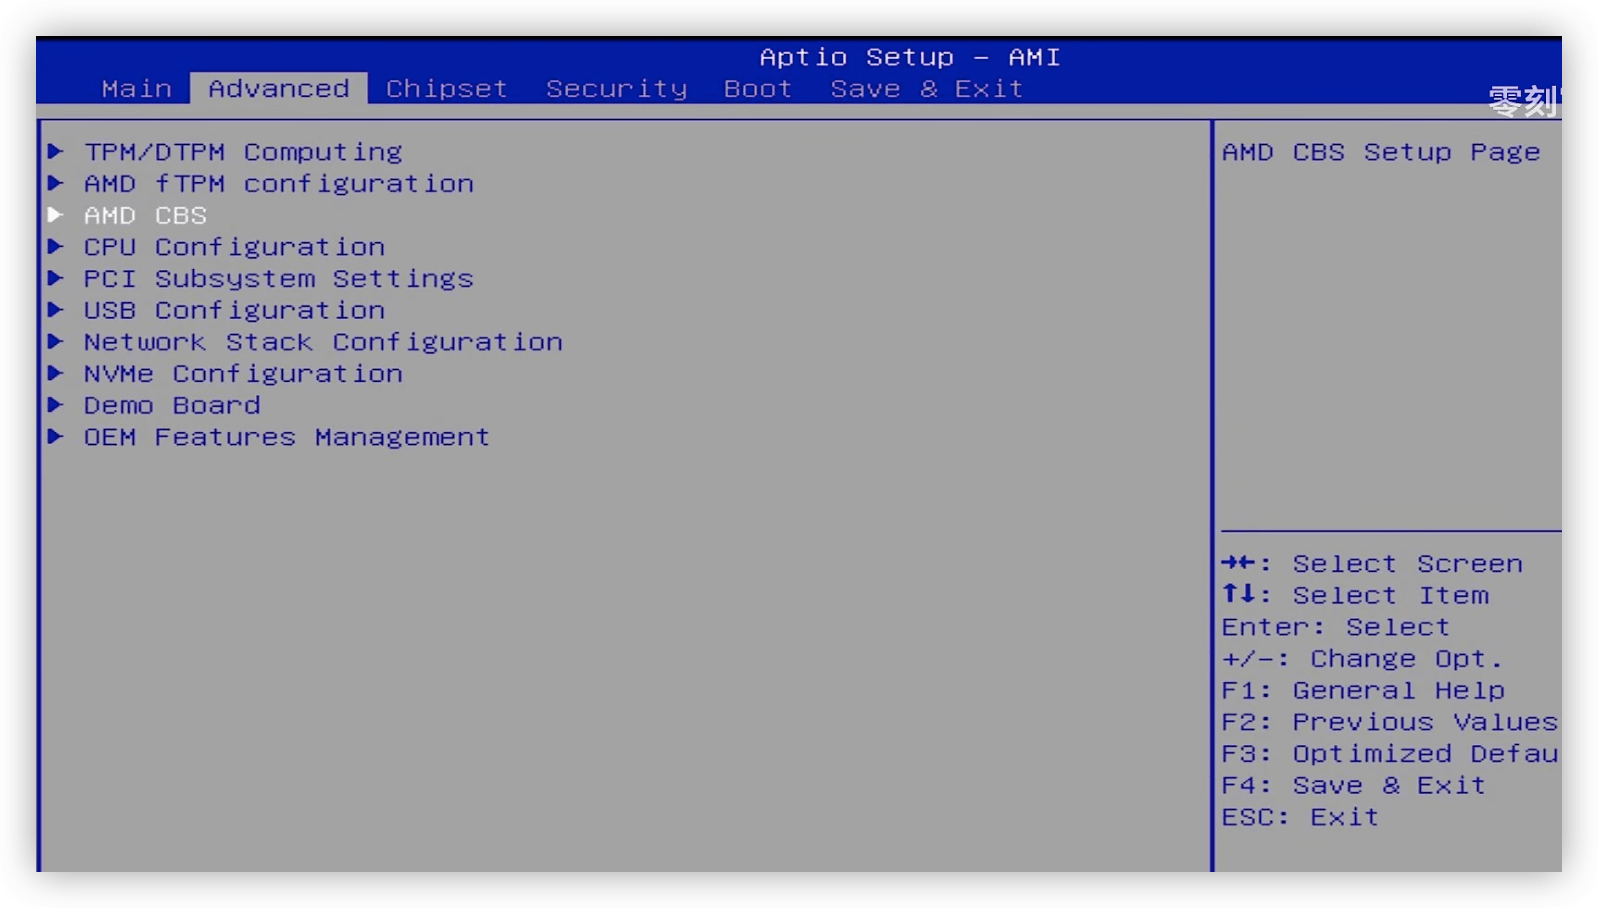The height and width of the screenshot is (908, 1598).
Task: Click the 'F1: General Help' hint
Action: coord(1364,691)
